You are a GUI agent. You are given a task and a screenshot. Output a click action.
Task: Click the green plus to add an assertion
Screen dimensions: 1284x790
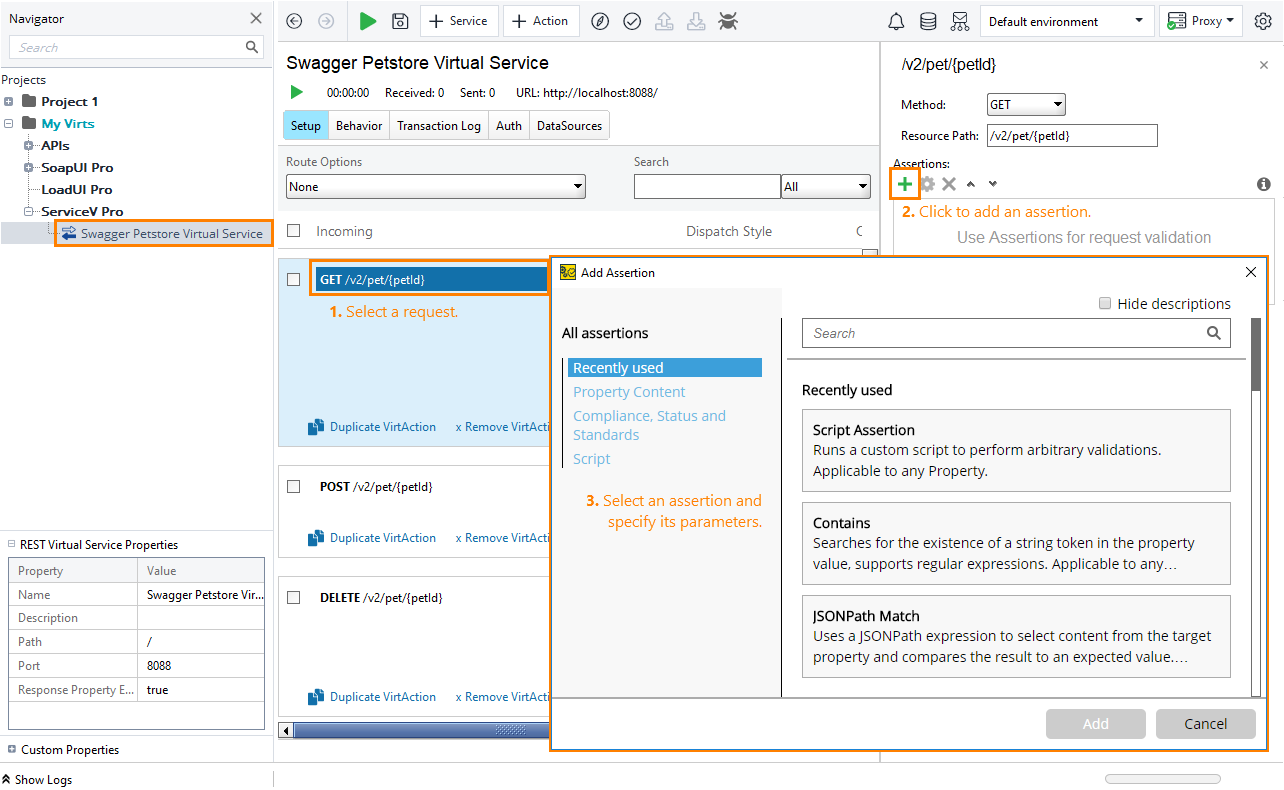click(x=905, y=184)
